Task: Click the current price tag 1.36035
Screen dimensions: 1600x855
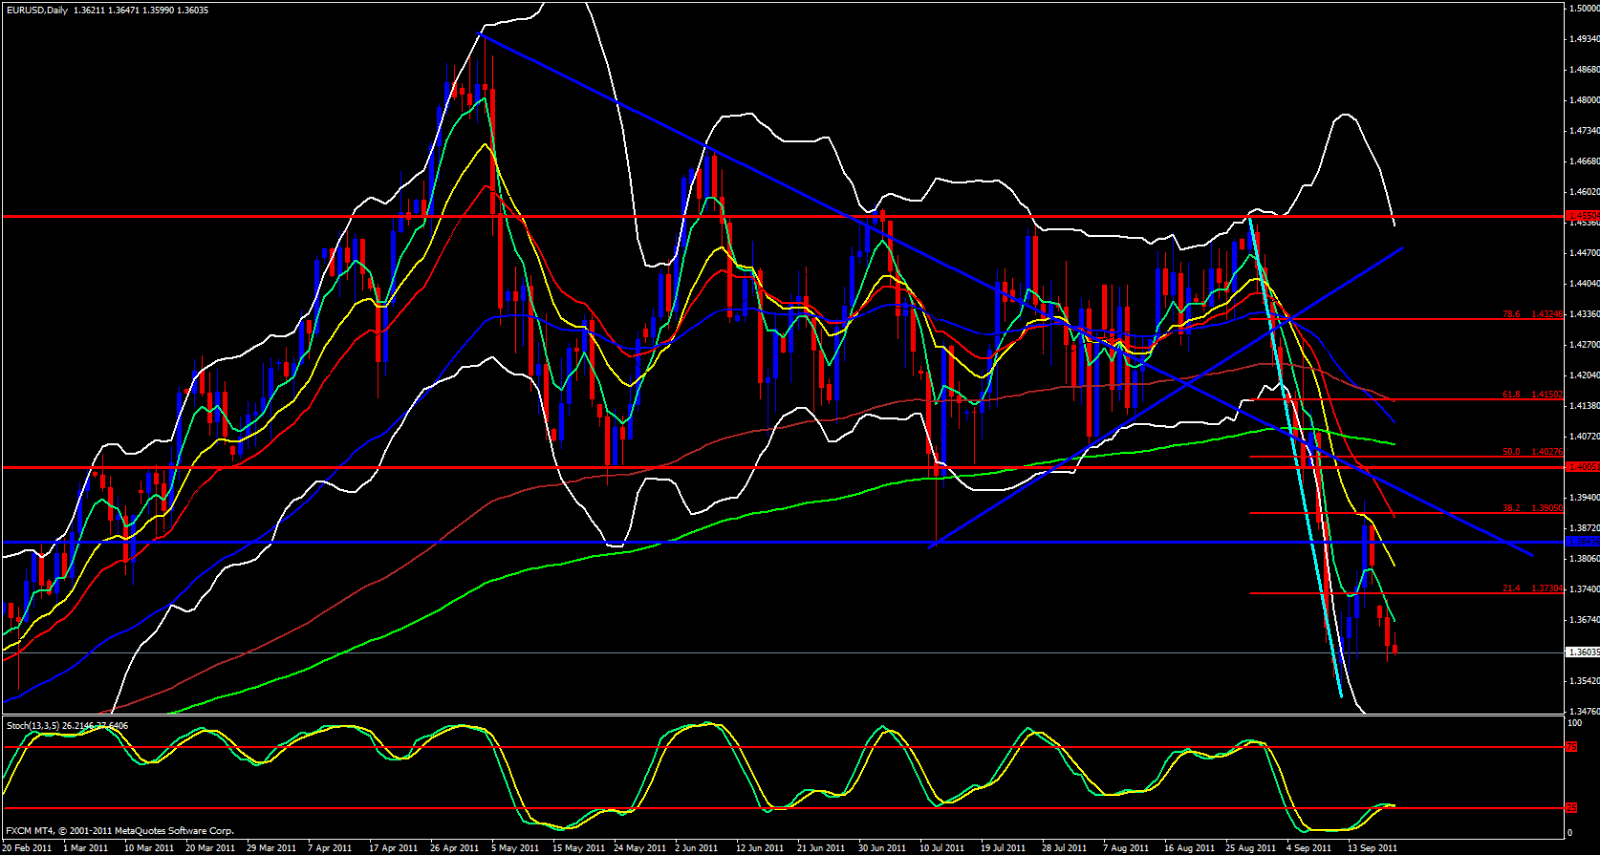Action: point(1582,652)
